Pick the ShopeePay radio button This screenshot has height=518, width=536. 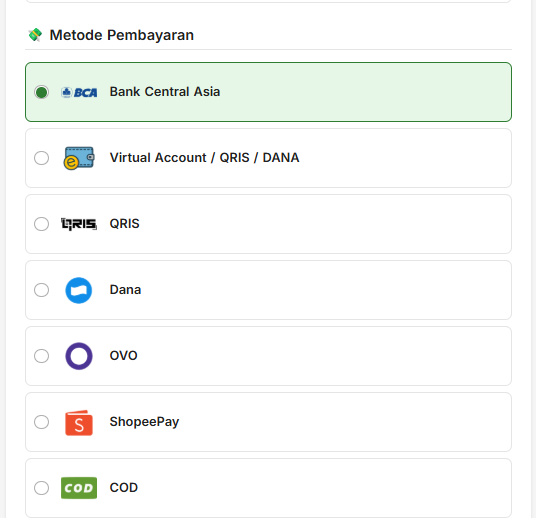[x=41, y=422]
